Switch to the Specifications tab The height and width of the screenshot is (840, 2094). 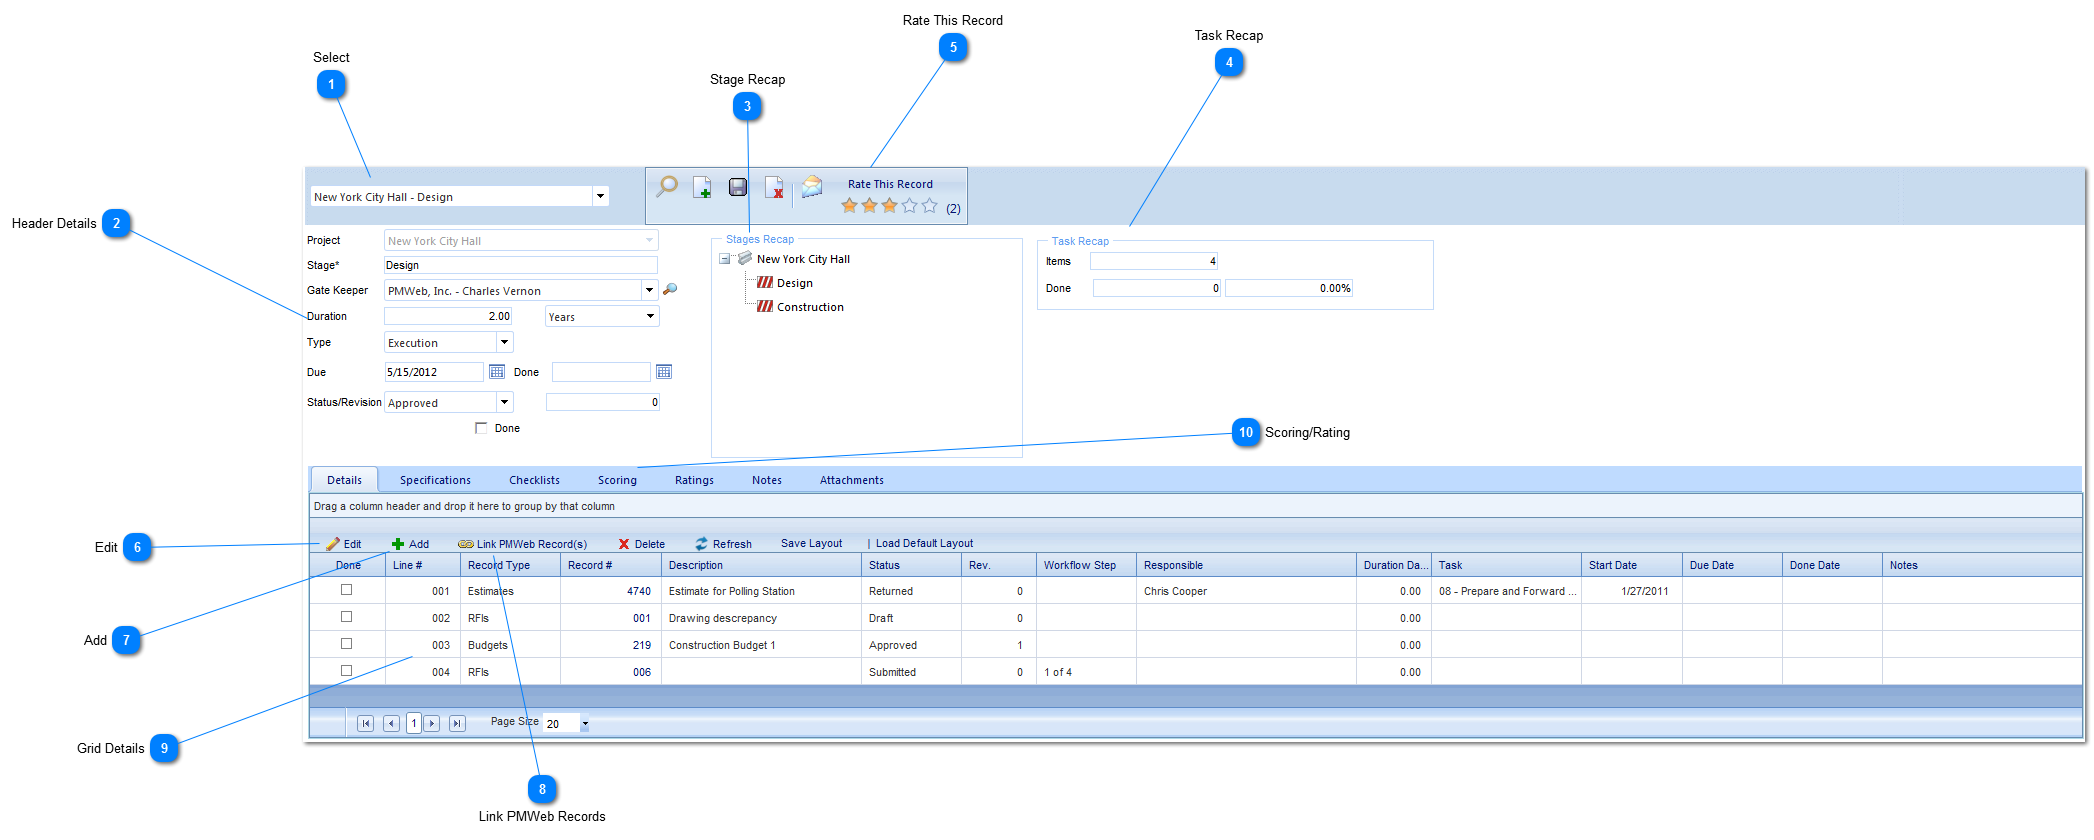(435, 480)
